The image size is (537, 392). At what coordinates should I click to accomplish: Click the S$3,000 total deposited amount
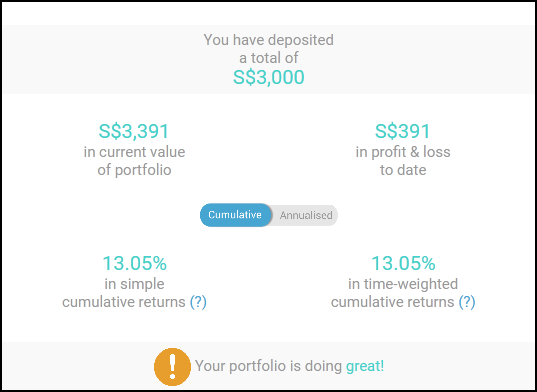pos(268,77)
